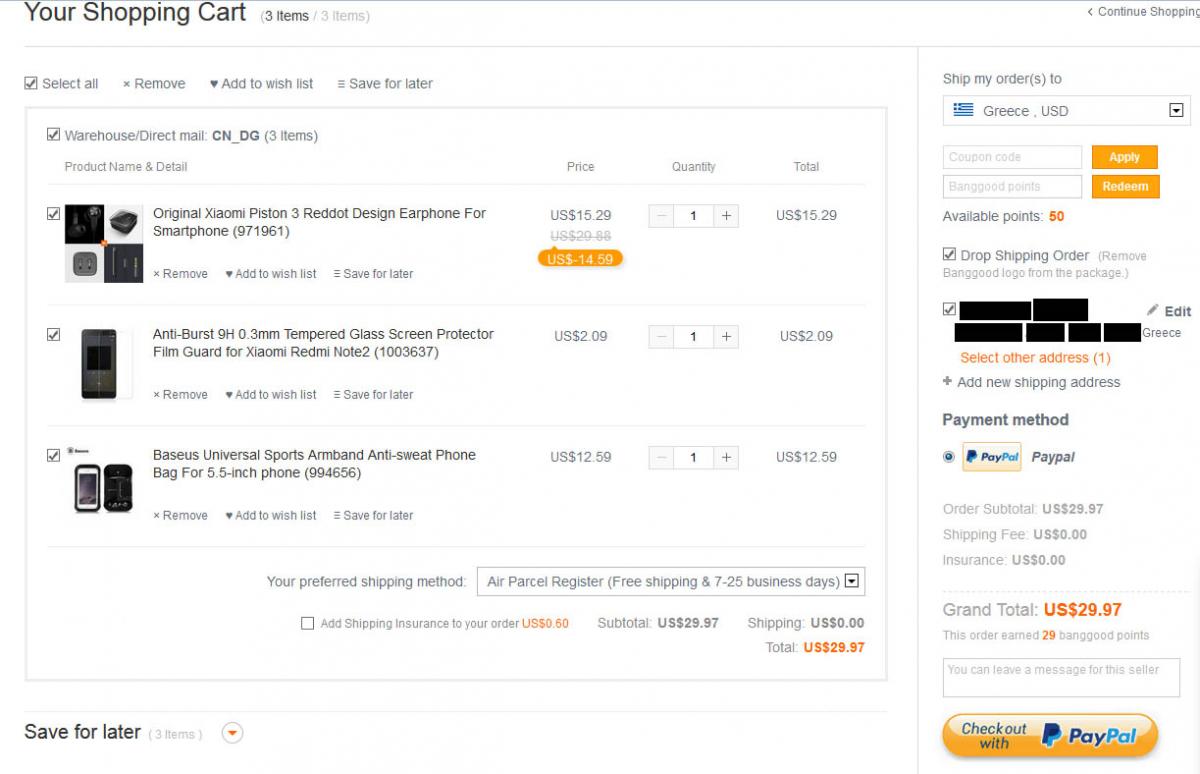The height and width of the screenshot is (774, 1200).
Task: Uncheck the Tempered Glass Screen Protector item
Action: point(53,335)
